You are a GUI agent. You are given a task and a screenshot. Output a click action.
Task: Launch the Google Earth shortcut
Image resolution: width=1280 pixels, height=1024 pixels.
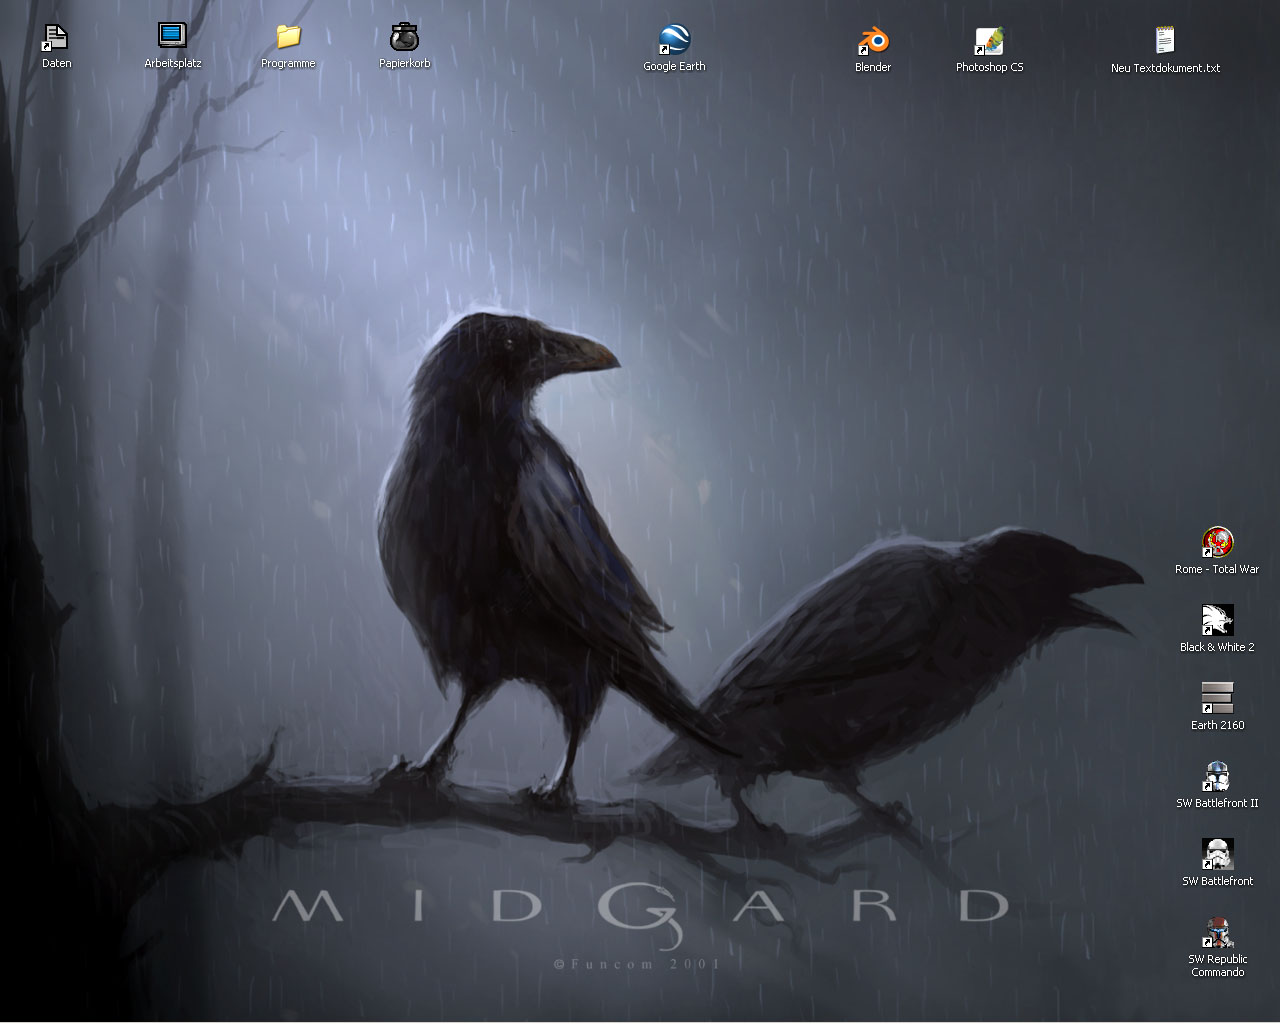pos(674,40)
